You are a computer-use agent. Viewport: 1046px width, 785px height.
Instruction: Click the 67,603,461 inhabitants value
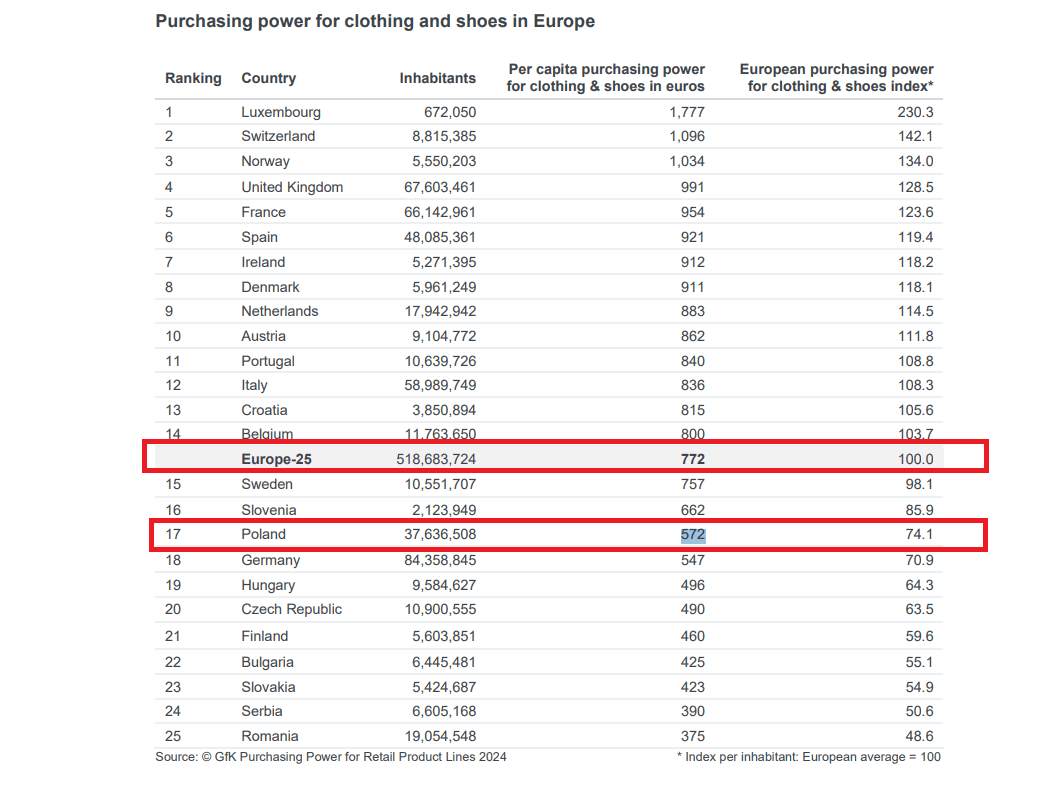[x=440, y=187]
